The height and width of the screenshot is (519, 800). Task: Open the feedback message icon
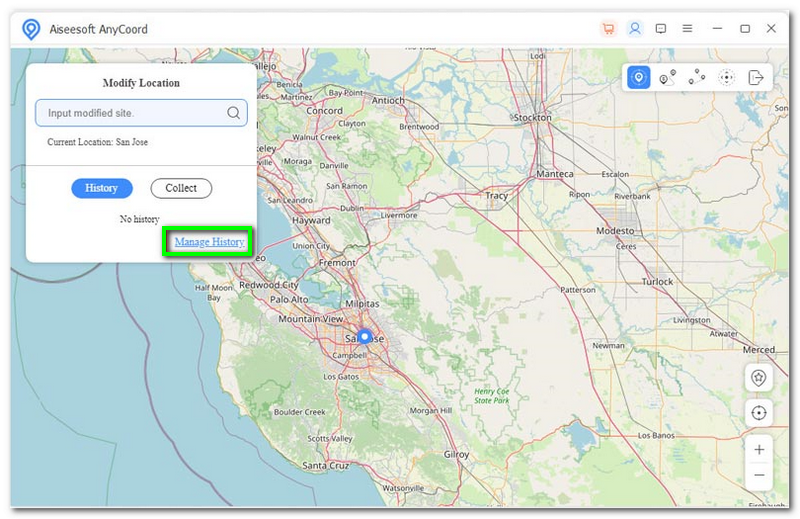pos(661,29)
